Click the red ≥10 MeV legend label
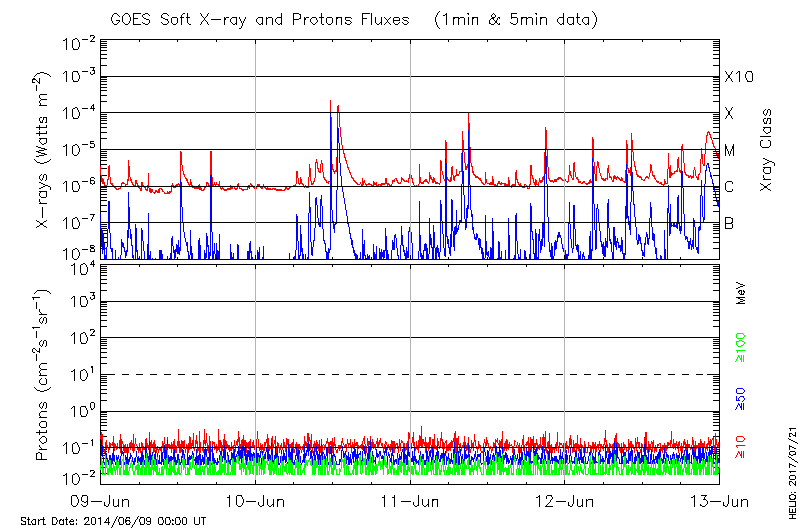The width and height of the screenshot is (800, 530). click(742, 443)
